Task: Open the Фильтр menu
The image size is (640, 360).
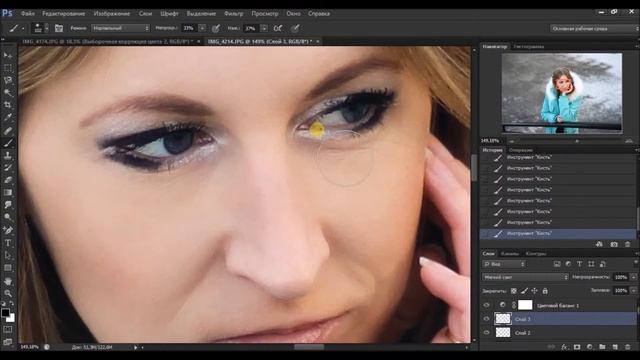Action: (233, 13)
